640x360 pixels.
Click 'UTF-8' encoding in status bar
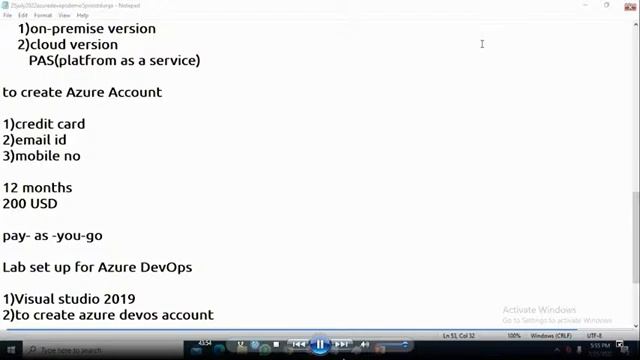(x=594, y=336)
